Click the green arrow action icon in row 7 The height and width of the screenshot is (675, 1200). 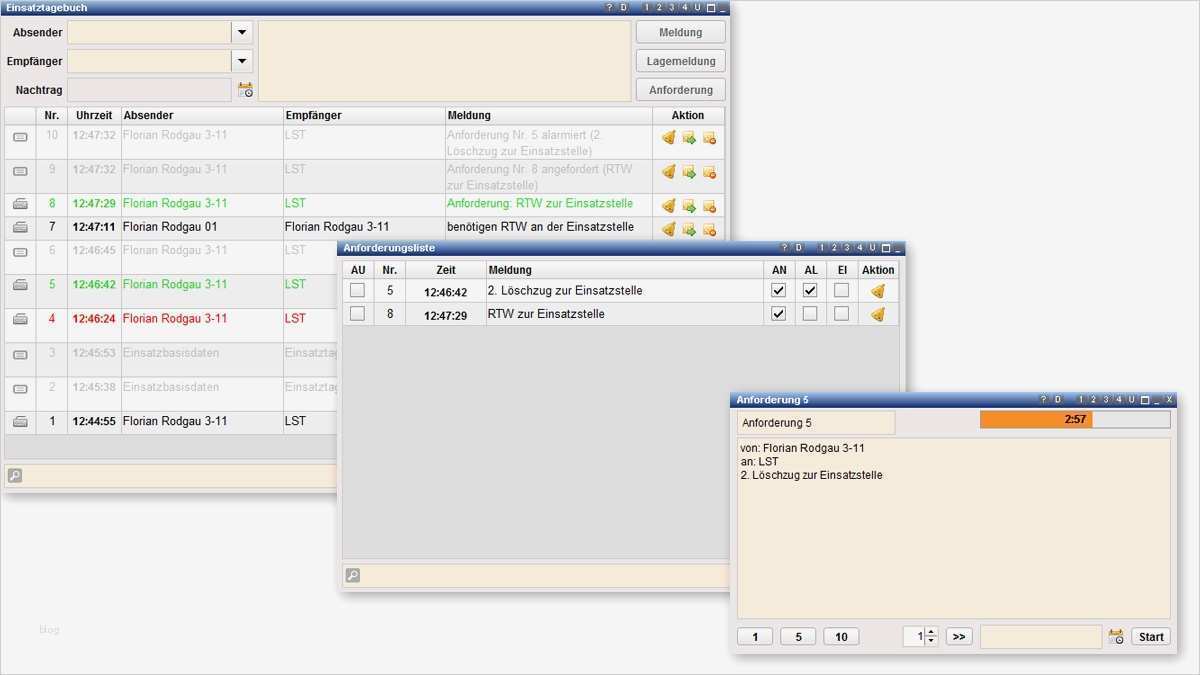[689, 229]
